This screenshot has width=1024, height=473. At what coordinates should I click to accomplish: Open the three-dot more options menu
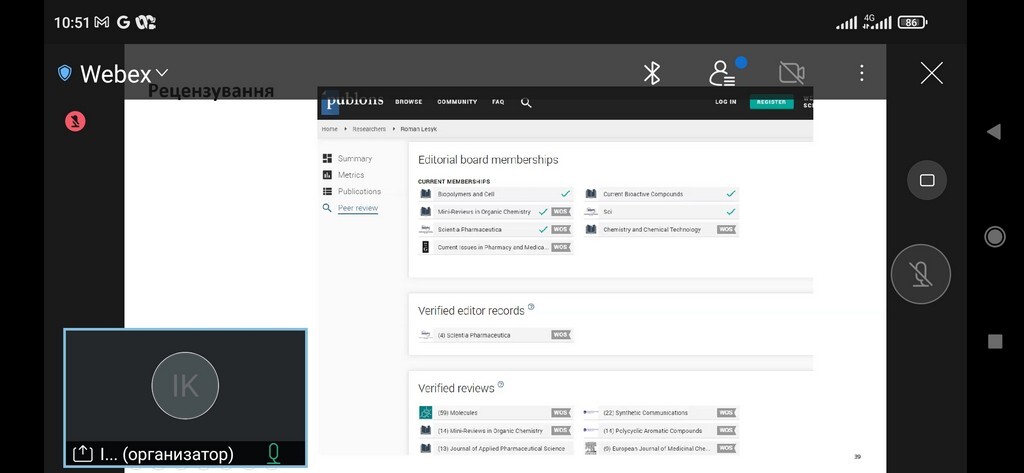click(x=861, y=73)
